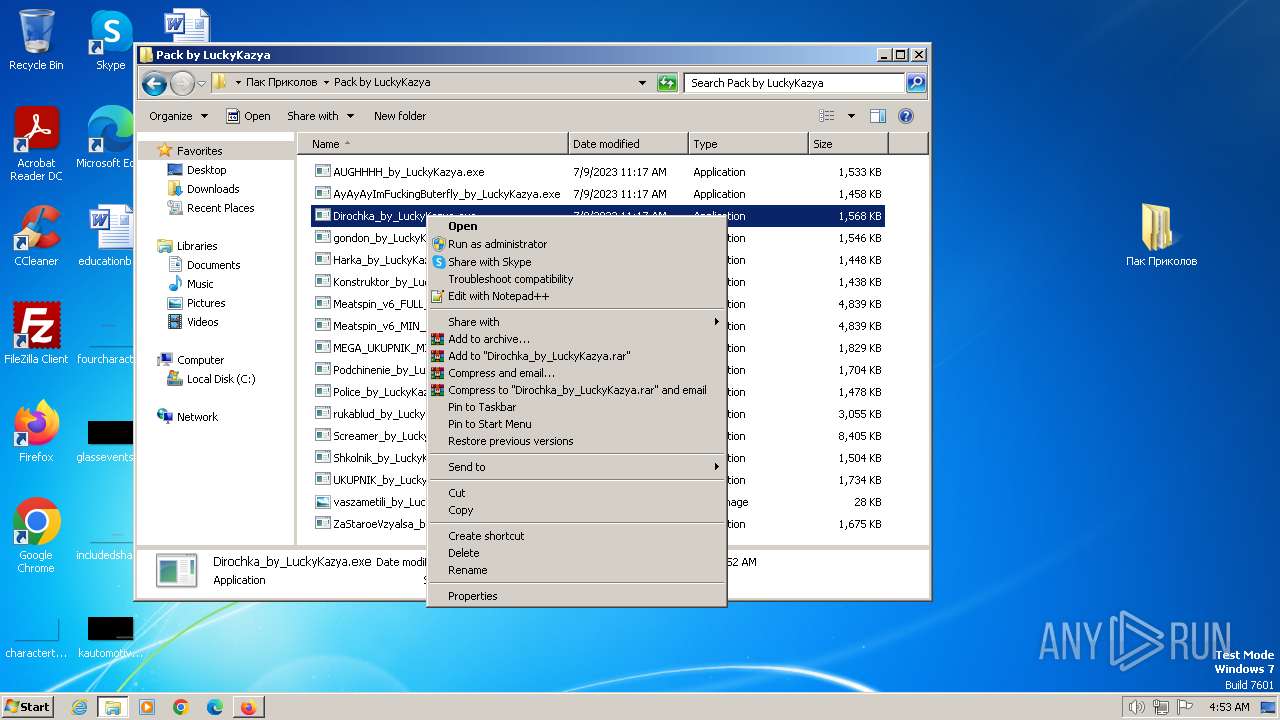1280x720 pixels.
Task: Open the Organize dropdown menu
Action: pyautogui.click(x=178, y=116)
